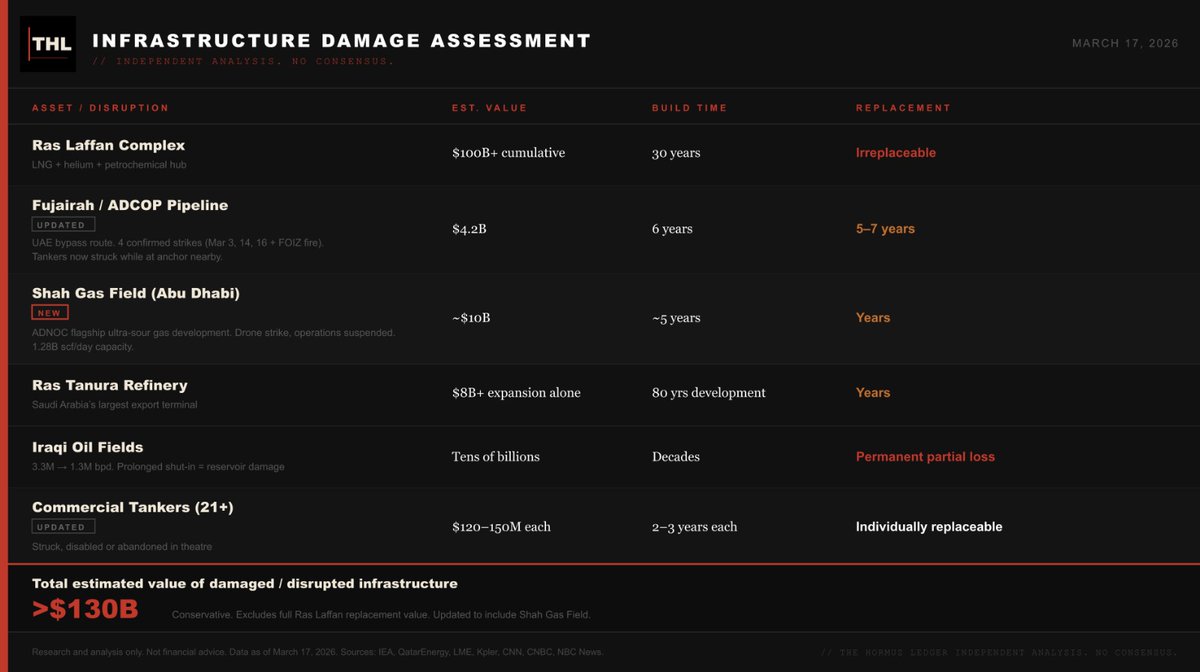Viewport: 1200px width, 672px height.
Task: Click 'Struck, disabled or abandoned in theatre' text
Action: coord(122,547)
